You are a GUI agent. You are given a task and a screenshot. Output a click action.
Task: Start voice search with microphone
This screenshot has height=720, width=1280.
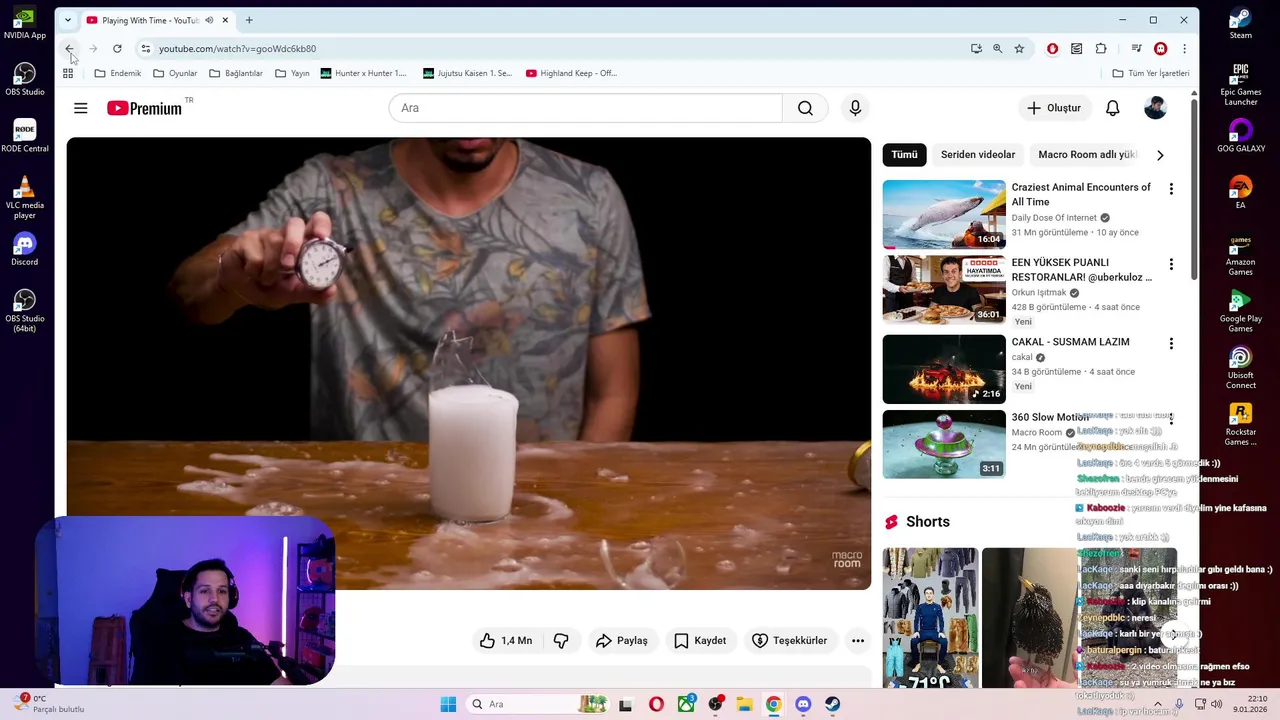[x=855, y=108]
